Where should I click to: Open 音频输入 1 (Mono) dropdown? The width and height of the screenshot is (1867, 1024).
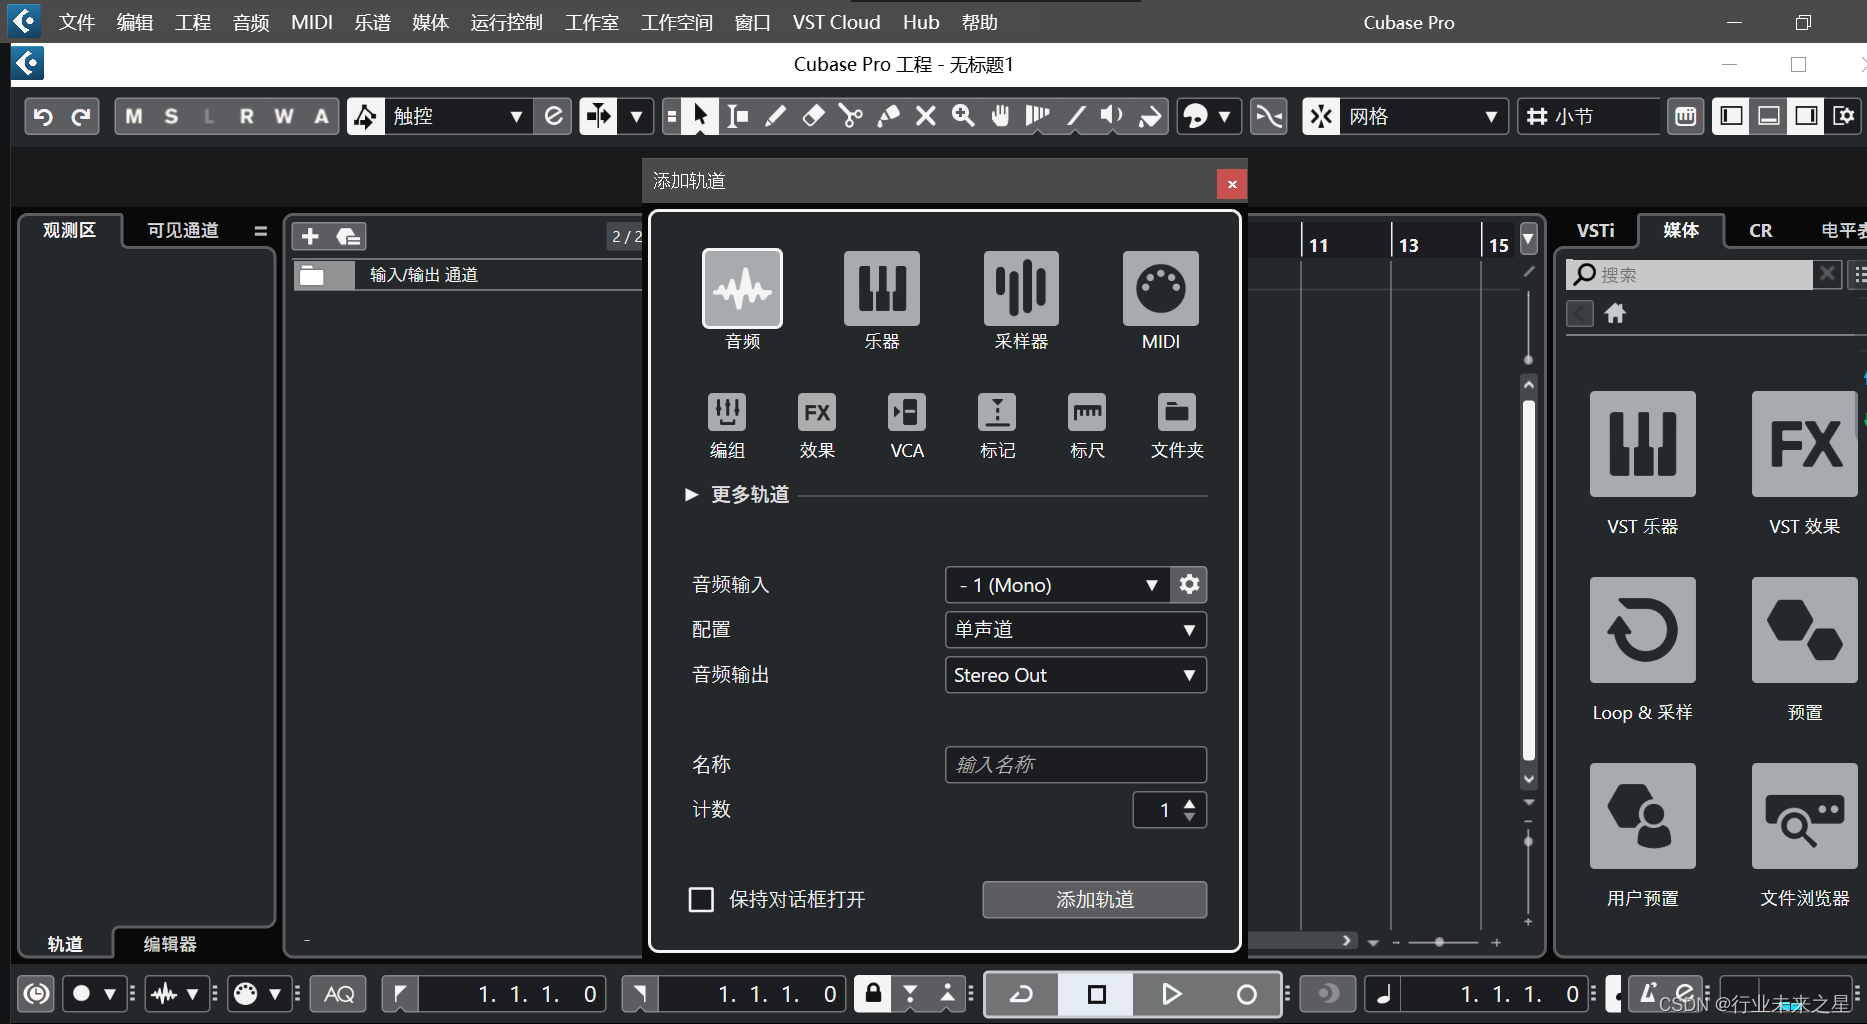1058,585
